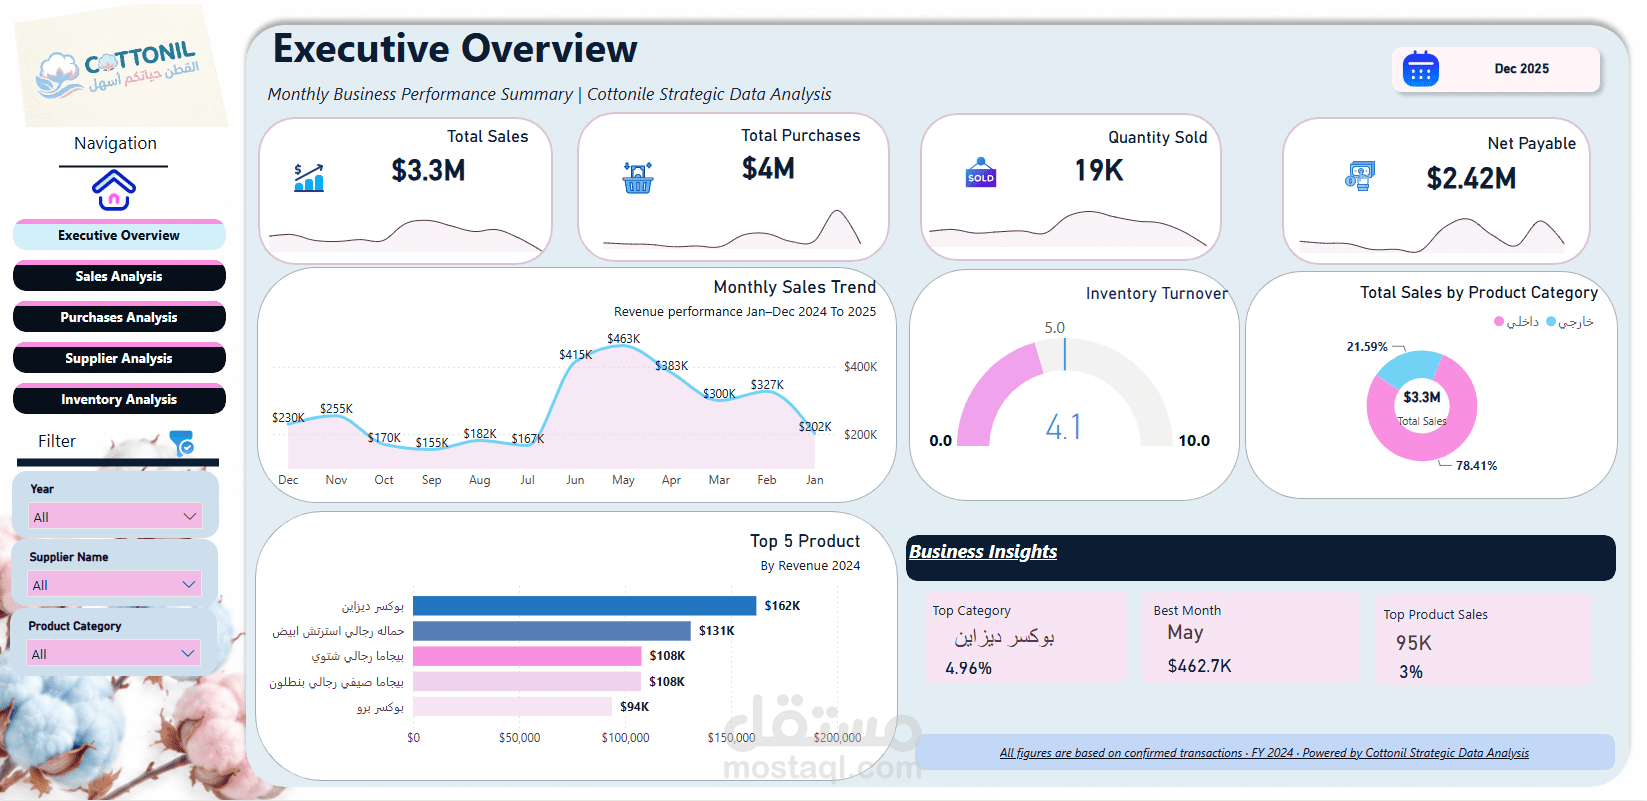Click the Top Category insight card
This screenshot has width=1647, height=801.
tap(1024, 638)
